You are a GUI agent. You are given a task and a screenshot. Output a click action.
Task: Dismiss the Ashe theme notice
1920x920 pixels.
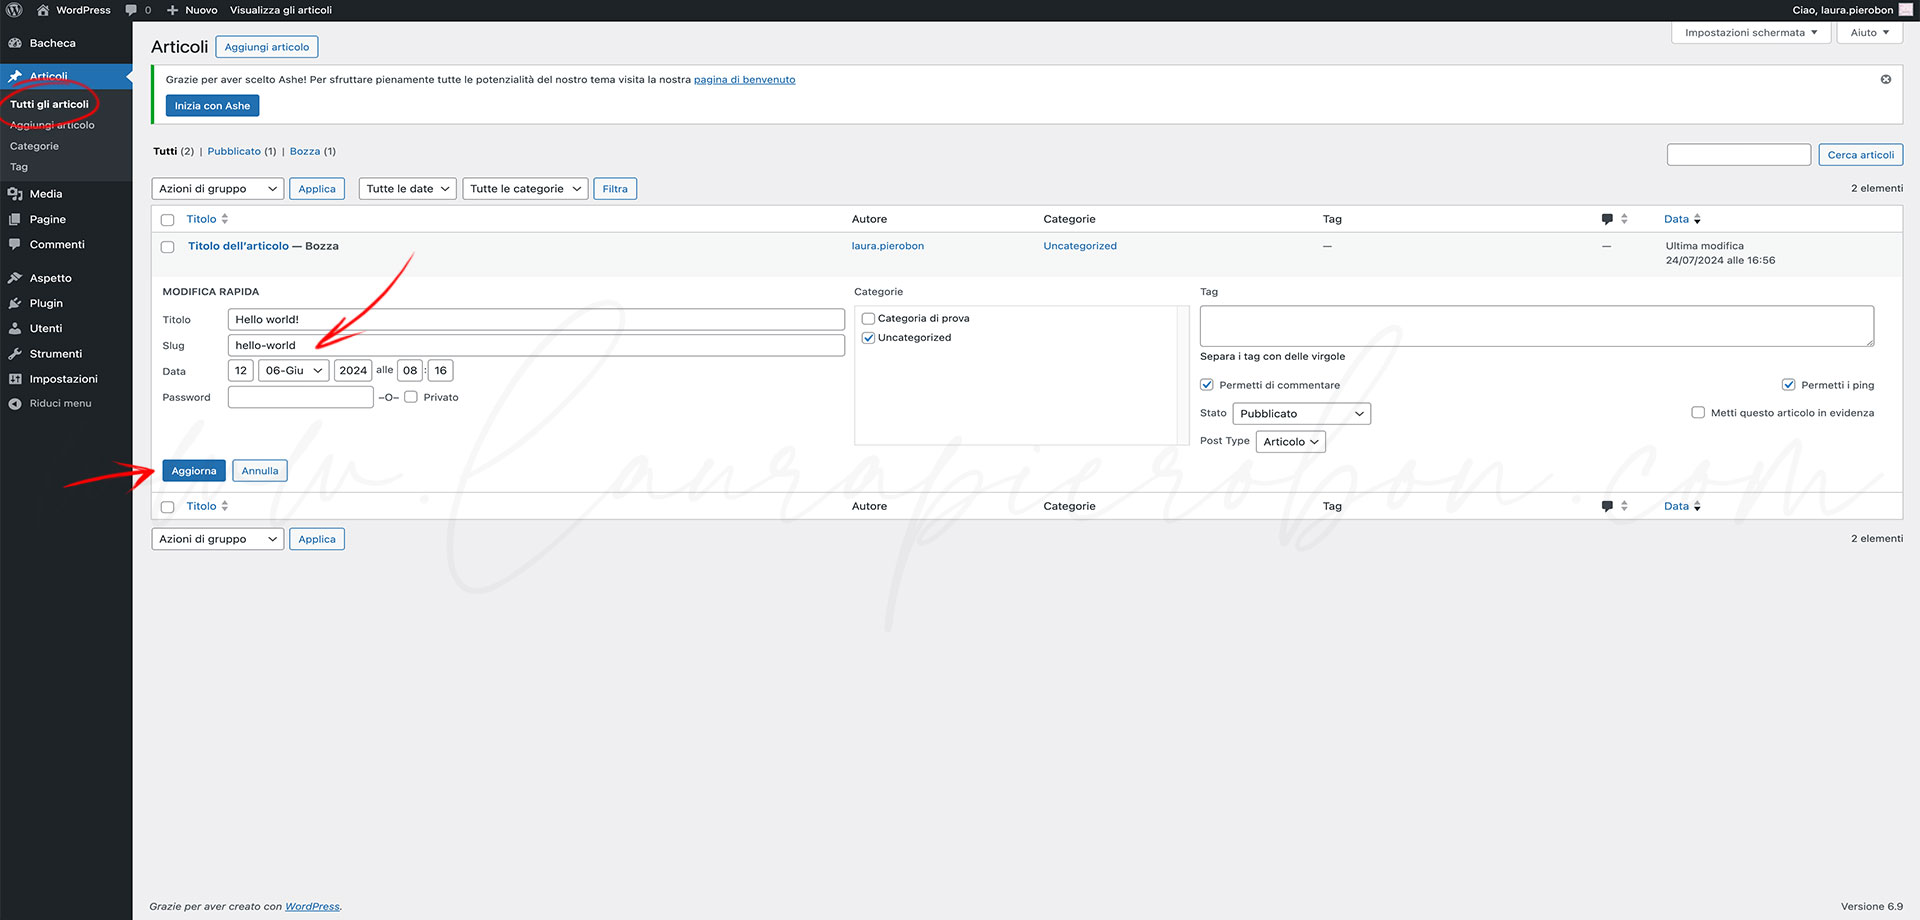tap(1885, 79)
